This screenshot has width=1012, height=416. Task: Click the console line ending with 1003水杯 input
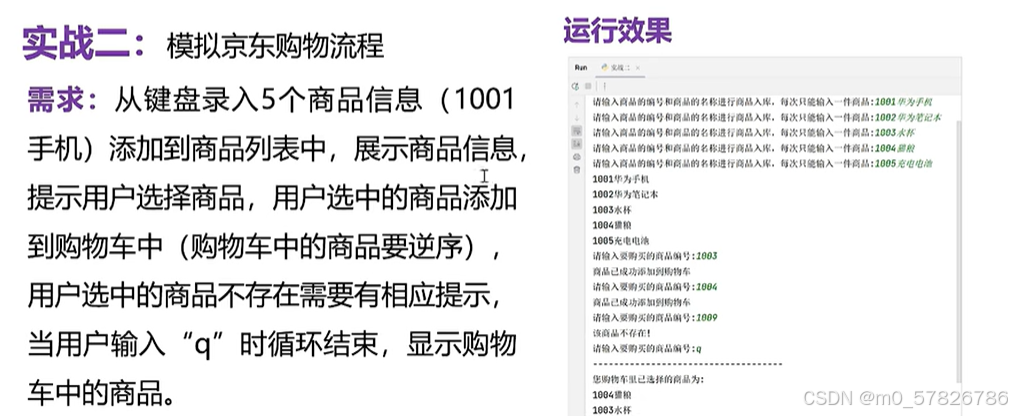pos(753,133)
